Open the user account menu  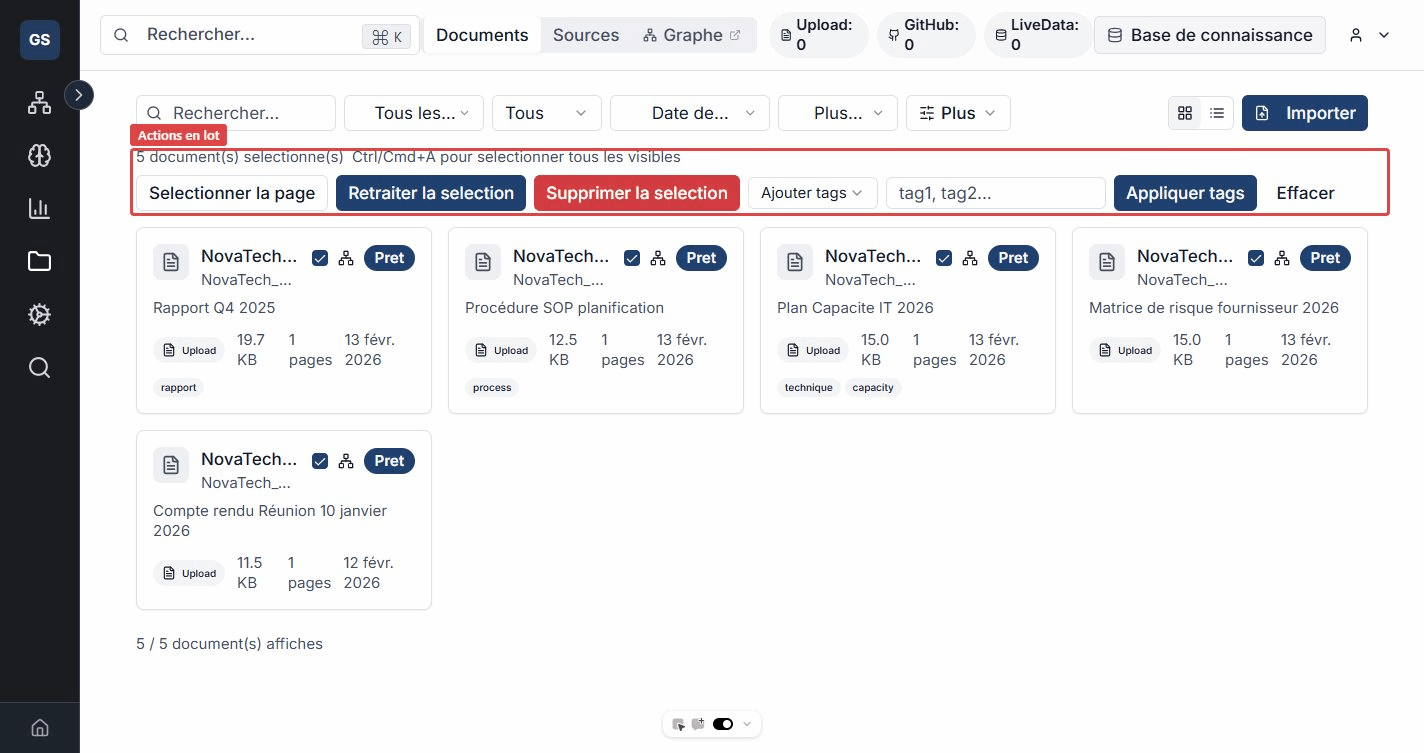pos(1369,35)
